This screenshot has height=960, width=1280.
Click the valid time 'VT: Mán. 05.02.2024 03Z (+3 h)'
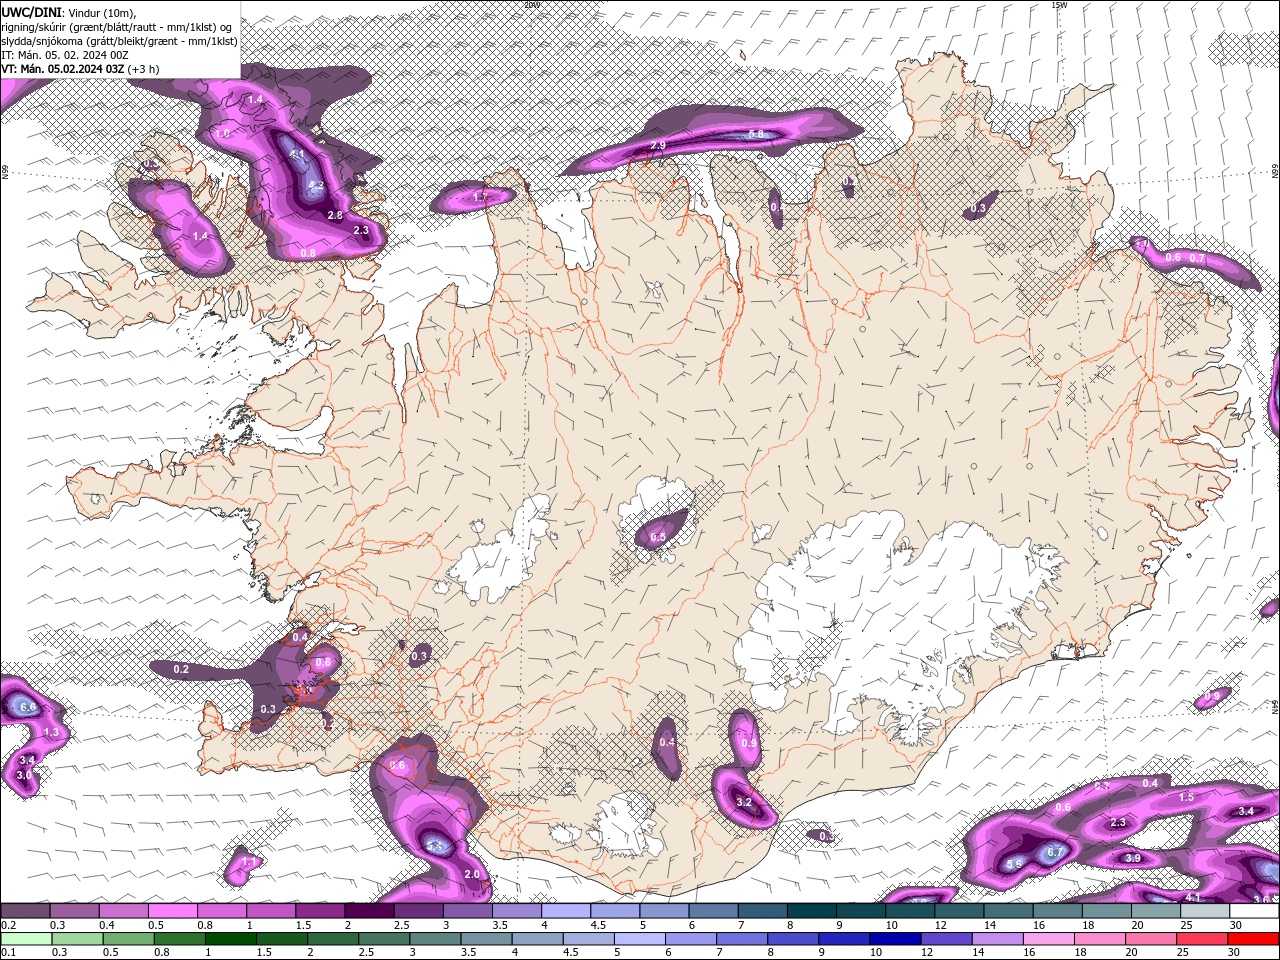pyautogui.click(x=80, y=69)
